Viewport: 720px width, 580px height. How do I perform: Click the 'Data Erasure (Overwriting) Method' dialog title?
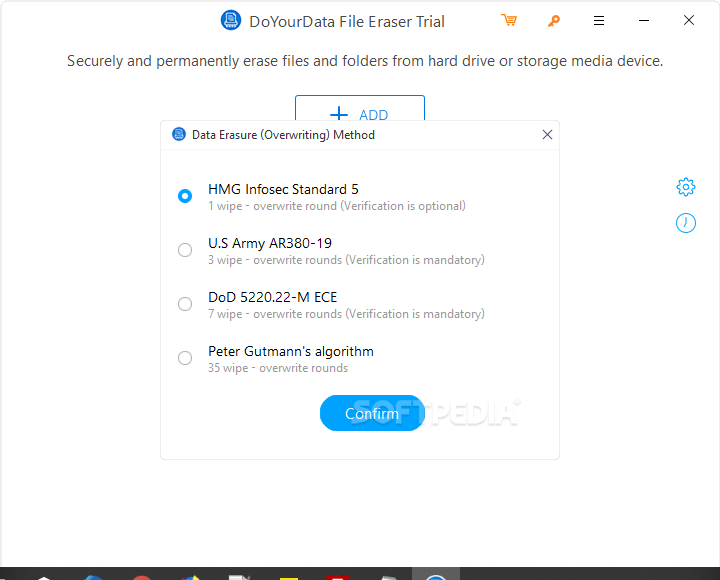(x=283, y=135)
